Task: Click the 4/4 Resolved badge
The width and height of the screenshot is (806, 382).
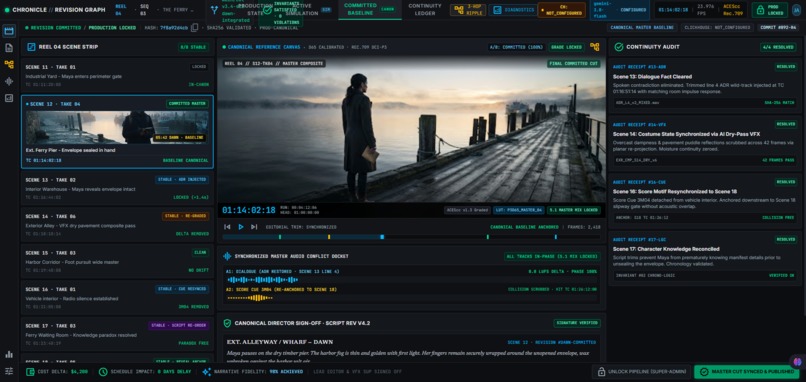Action: tap(778, 47)
